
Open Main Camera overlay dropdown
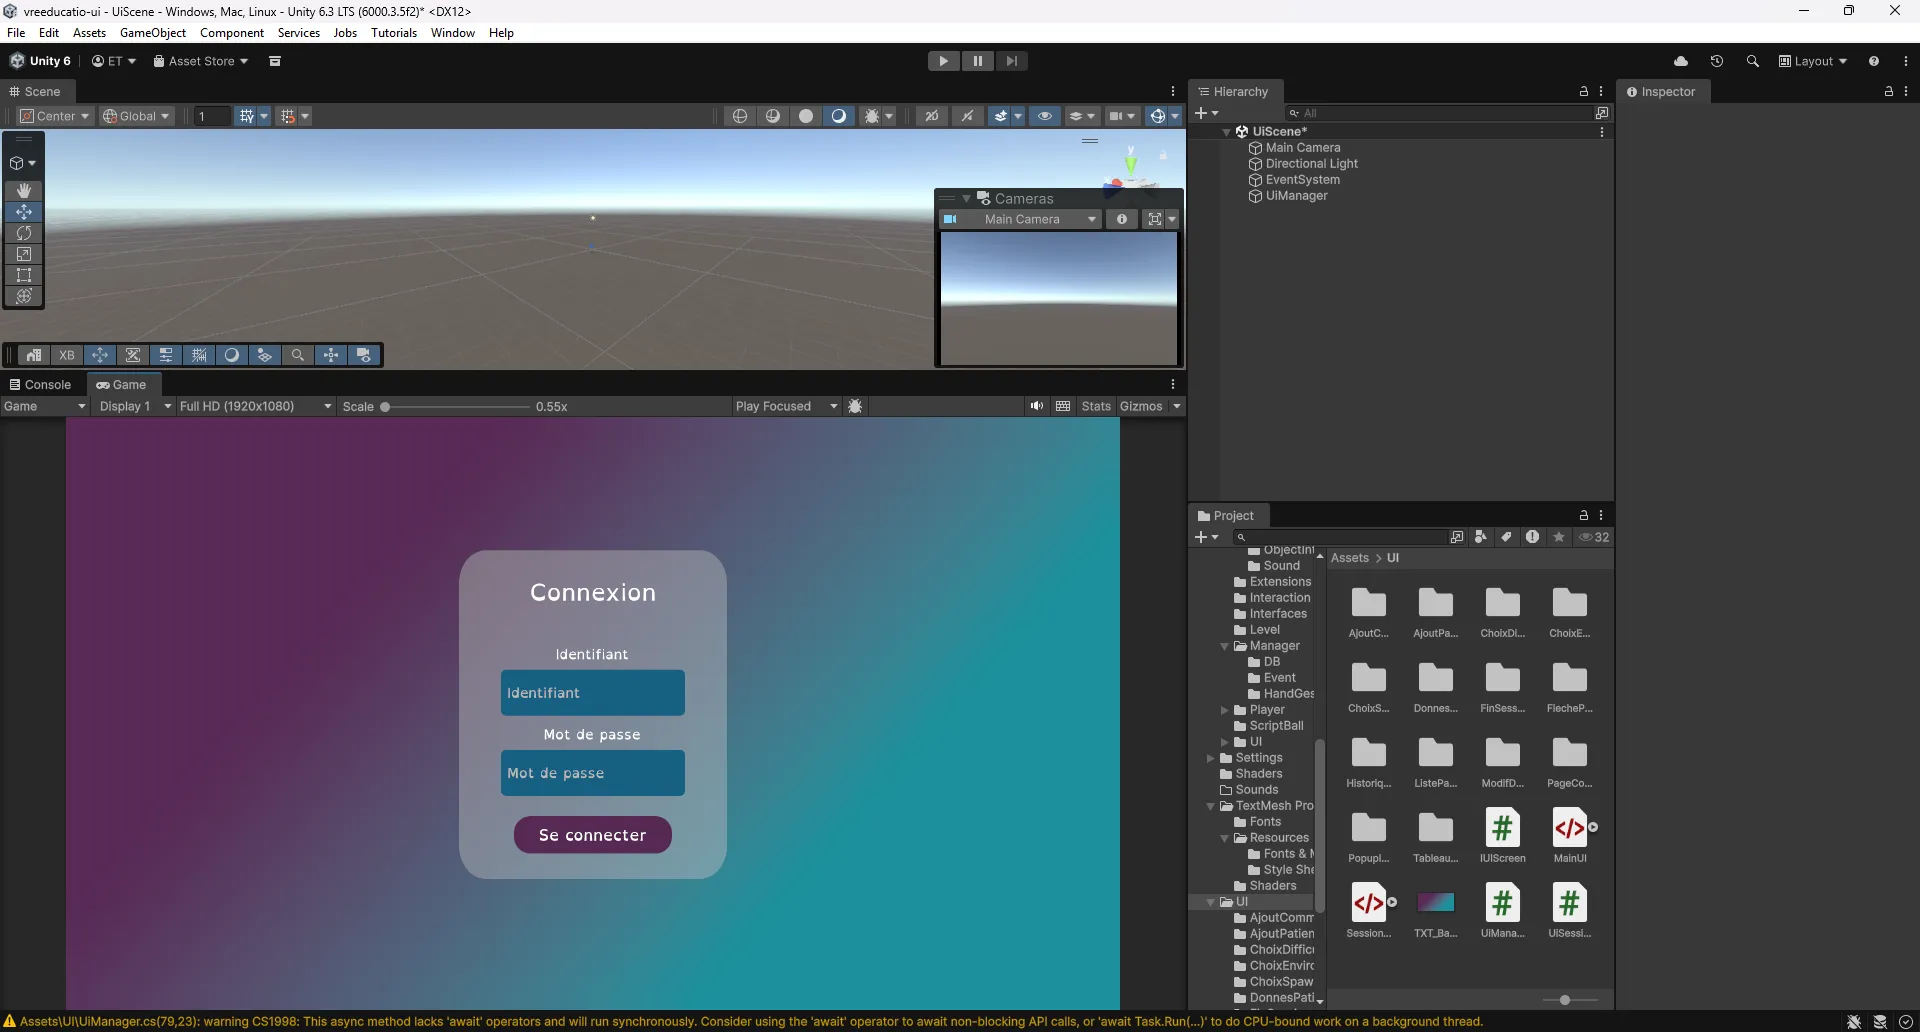pos(1021,219)
